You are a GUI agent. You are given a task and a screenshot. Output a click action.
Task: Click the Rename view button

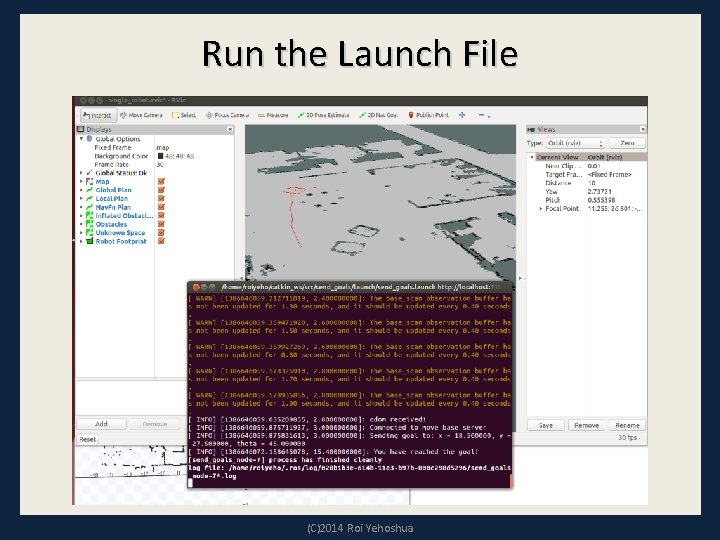click(627, 425)
